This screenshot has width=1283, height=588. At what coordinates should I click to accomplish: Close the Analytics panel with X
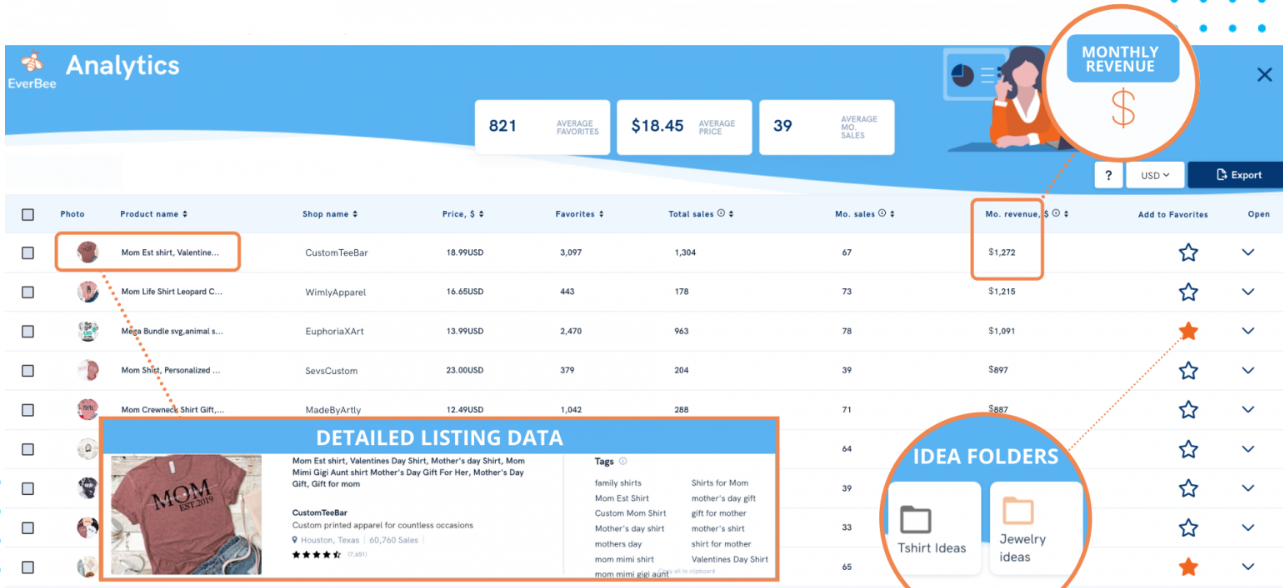pos(1264,74)
